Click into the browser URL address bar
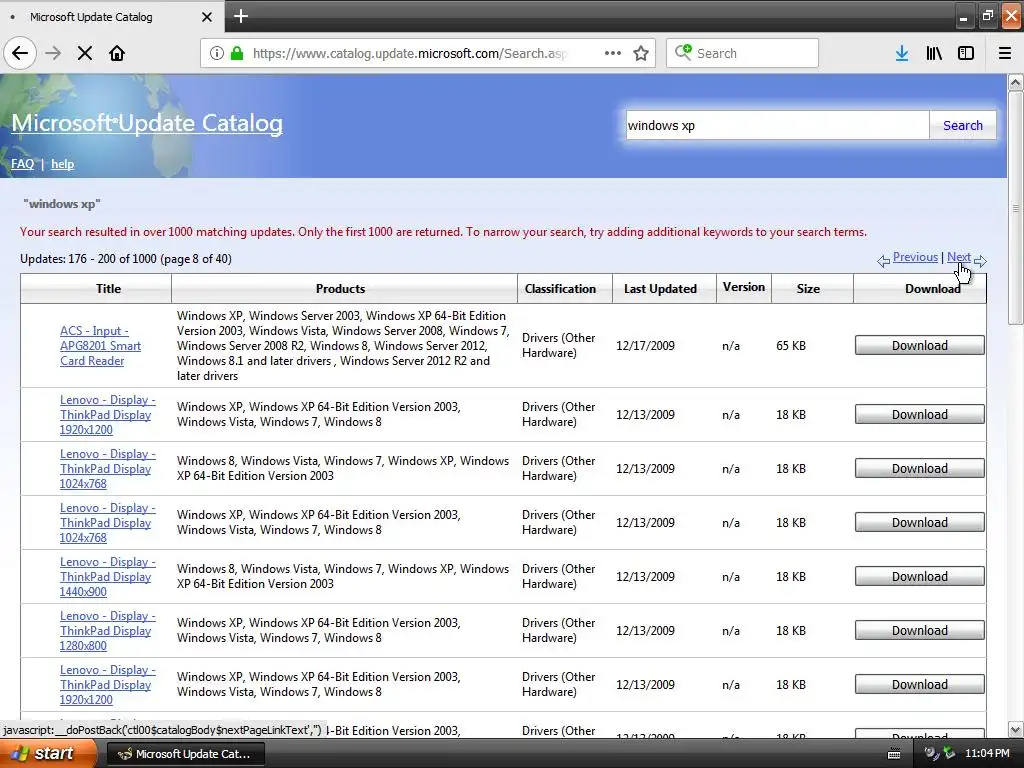Image resolution: width=1024 pixels, height=768 pixels. (410, 53)
